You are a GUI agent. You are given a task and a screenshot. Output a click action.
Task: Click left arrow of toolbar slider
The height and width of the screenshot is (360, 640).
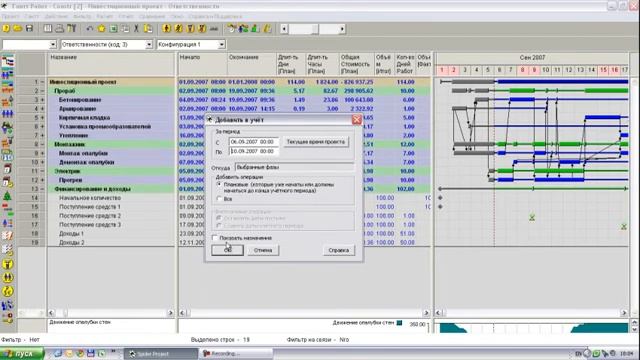tap(284, 29)
